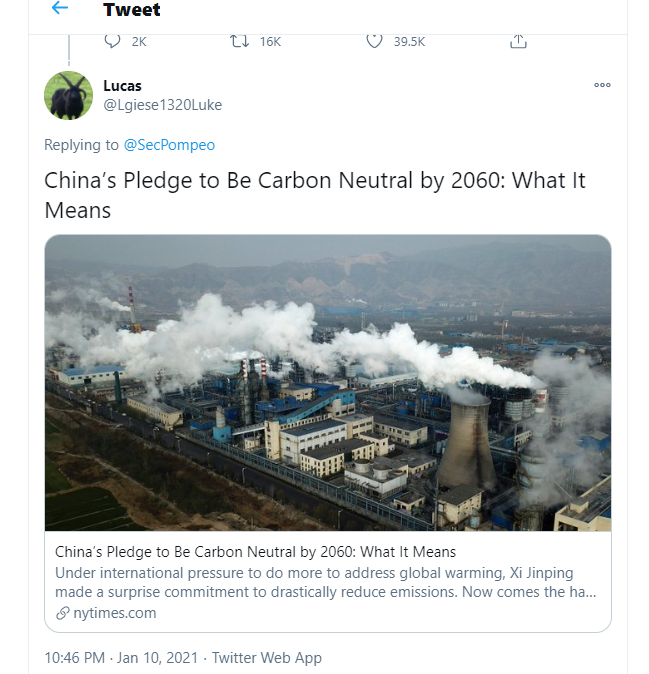649x674 pixels.
Task: Follow the nytimes.com source link
Action: (115, 613)
